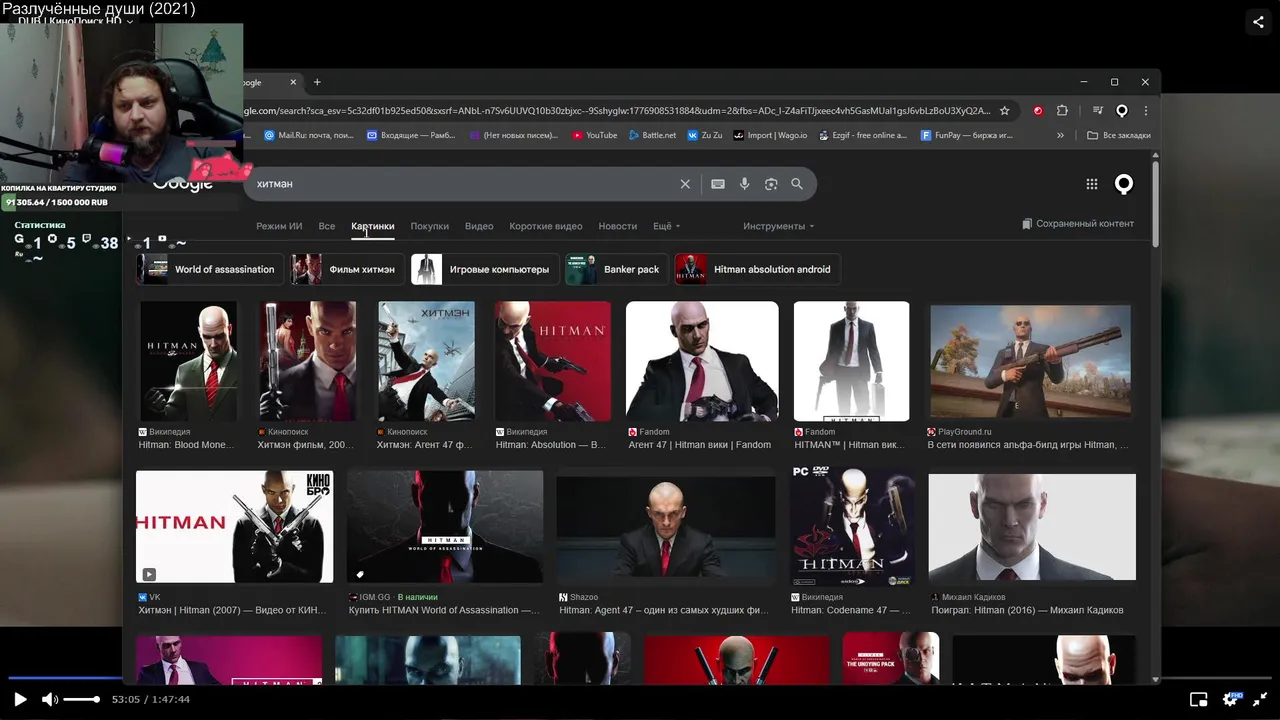The height and width of the screenshot is (720, 1280).
Task: Exit fullscreen in the video player
Action: pos(1260,699)
